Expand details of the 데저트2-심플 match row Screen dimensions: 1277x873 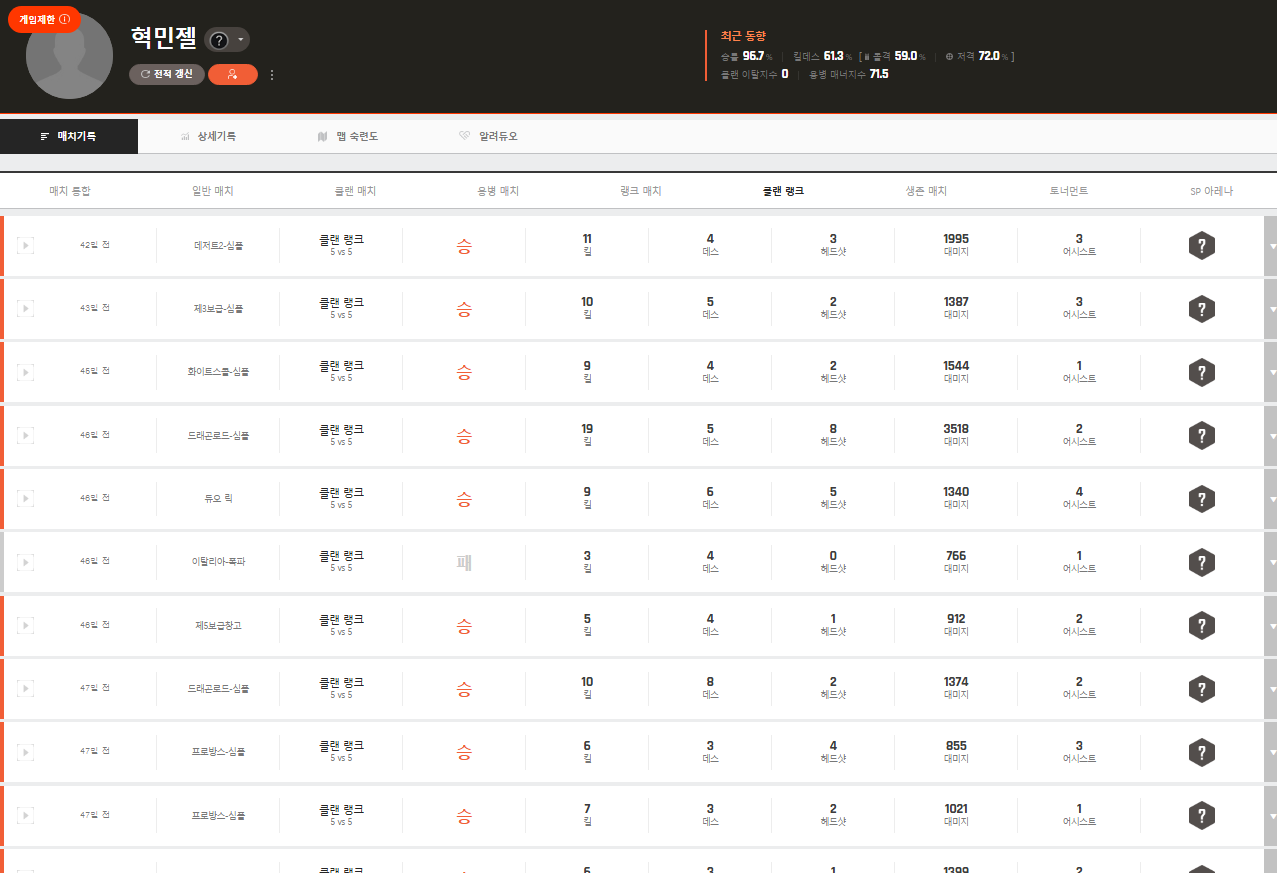click(1270, 246)
